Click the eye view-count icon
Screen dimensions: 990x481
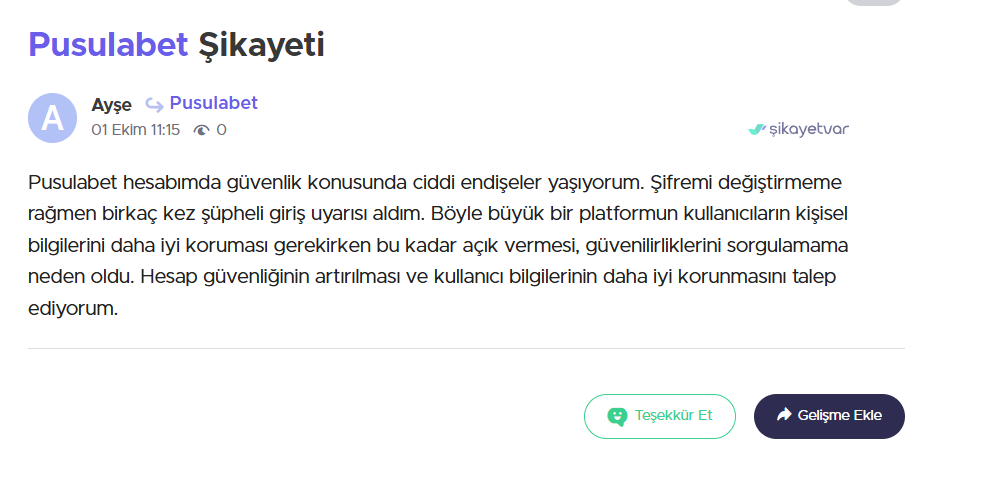pos(202,130)
